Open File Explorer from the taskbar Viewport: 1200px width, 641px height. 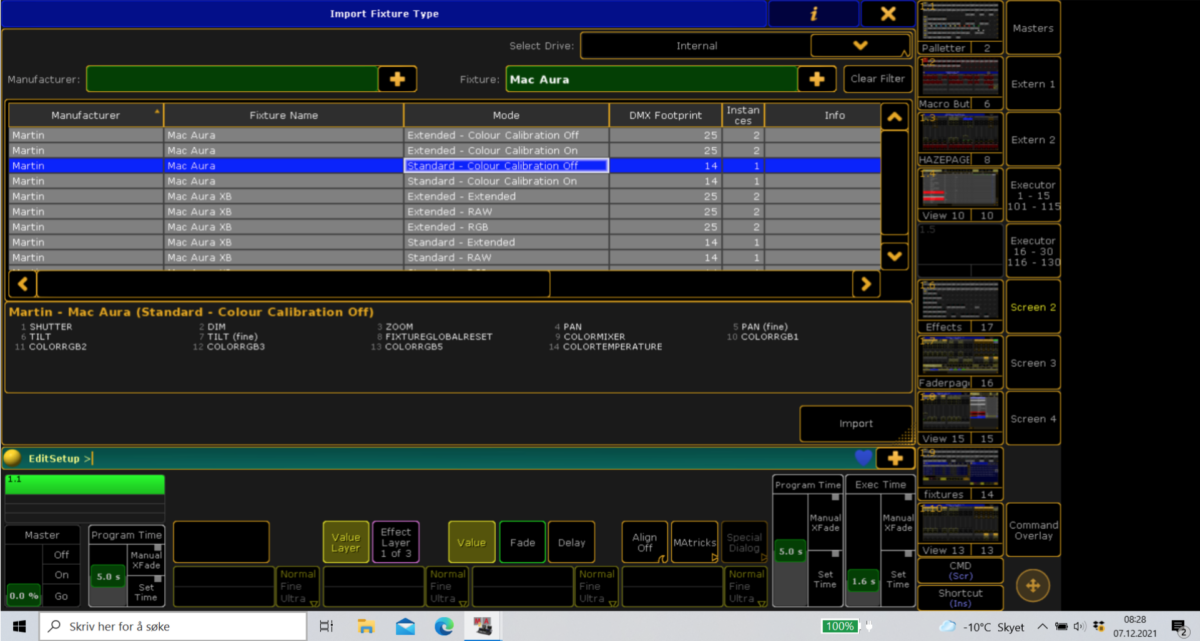point(366,627)
